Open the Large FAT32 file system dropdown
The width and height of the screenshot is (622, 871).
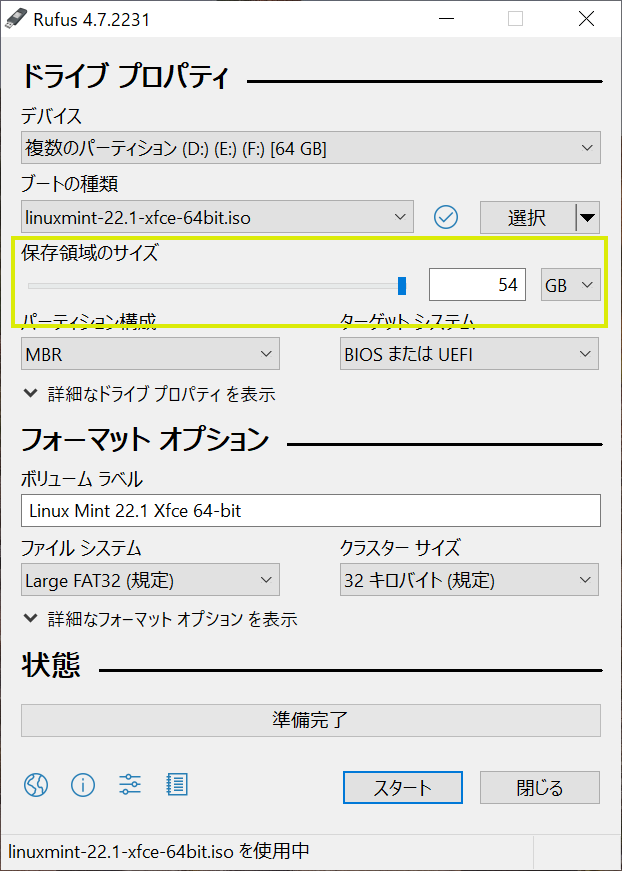pyautogui.click(x=150, y=580)
